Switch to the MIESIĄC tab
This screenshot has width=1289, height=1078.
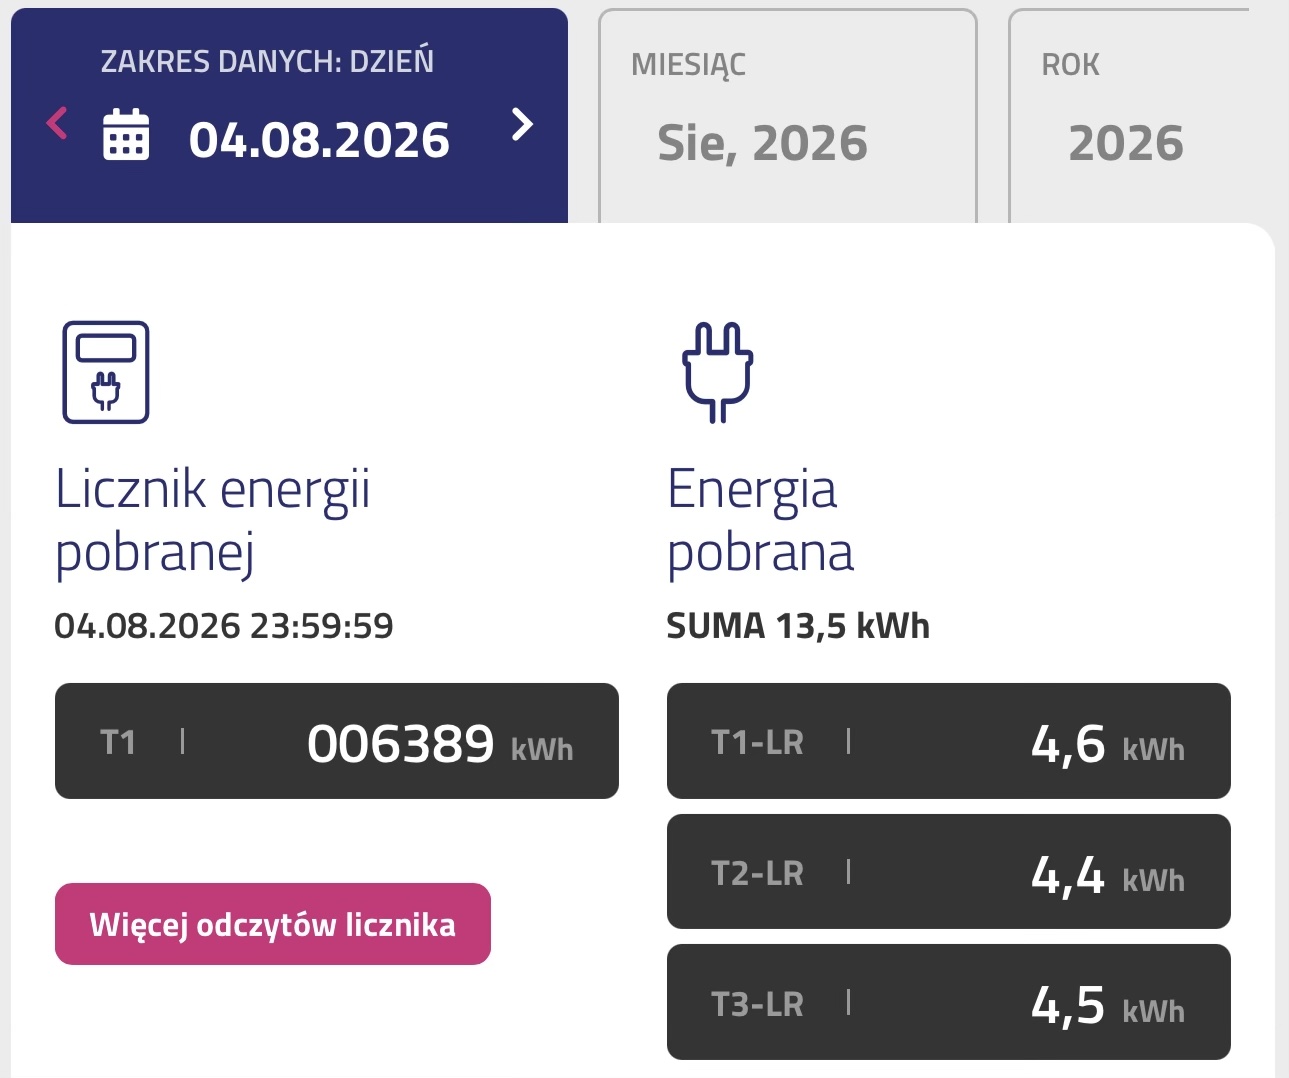788,116
